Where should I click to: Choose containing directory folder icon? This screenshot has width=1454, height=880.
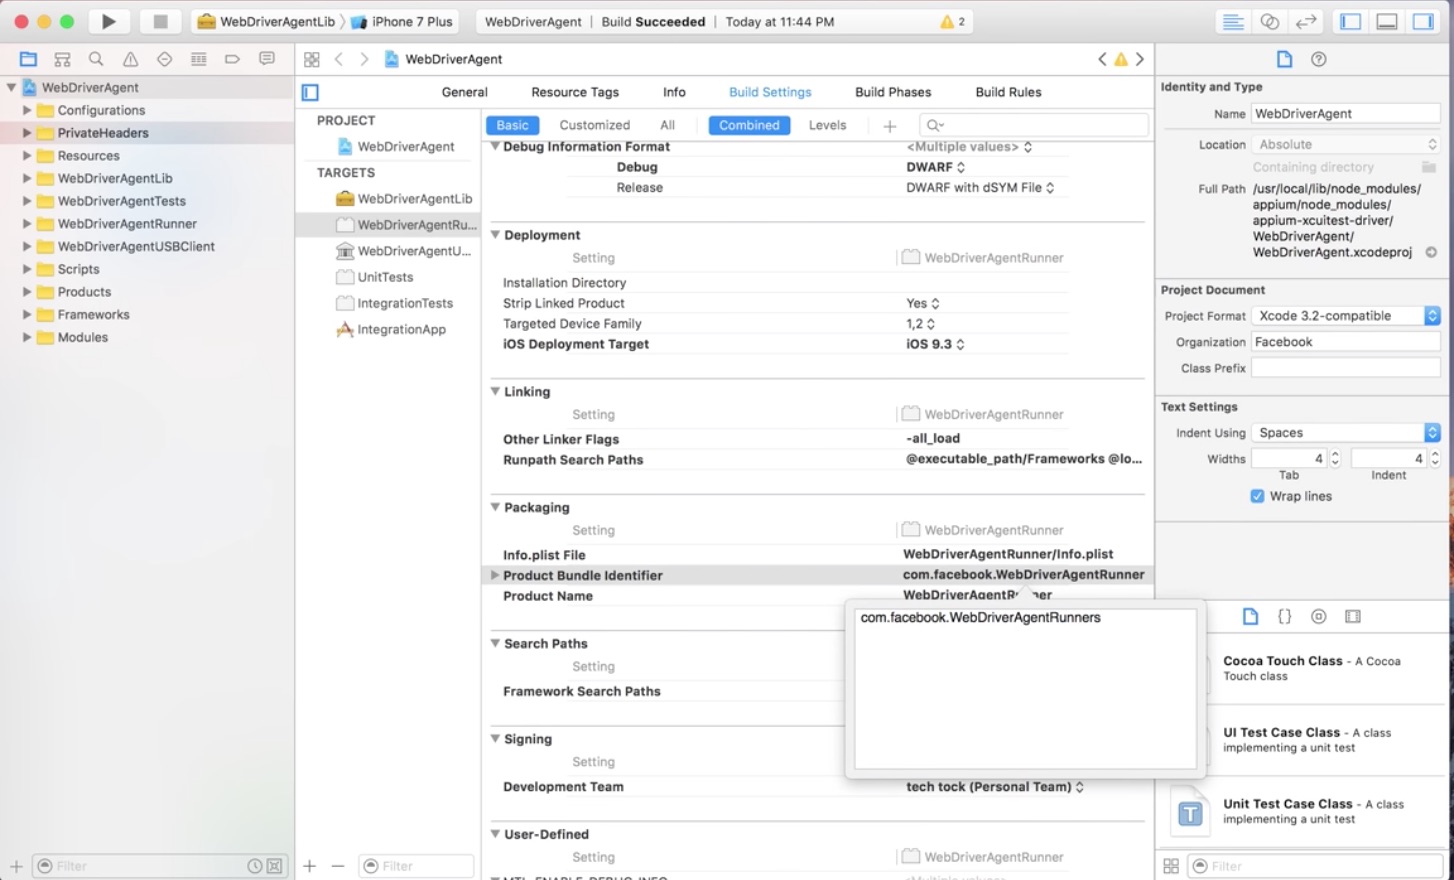tap(1429, 167)
